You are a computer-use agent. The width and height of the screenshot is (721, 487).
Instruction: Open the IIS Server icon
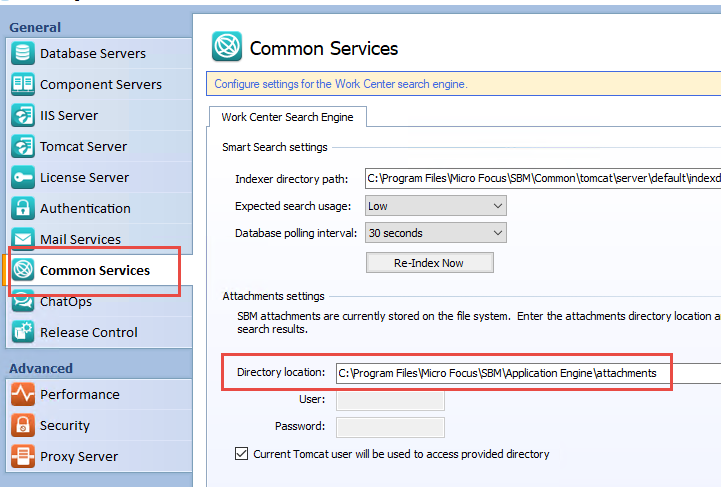click(x=23, y=115)
